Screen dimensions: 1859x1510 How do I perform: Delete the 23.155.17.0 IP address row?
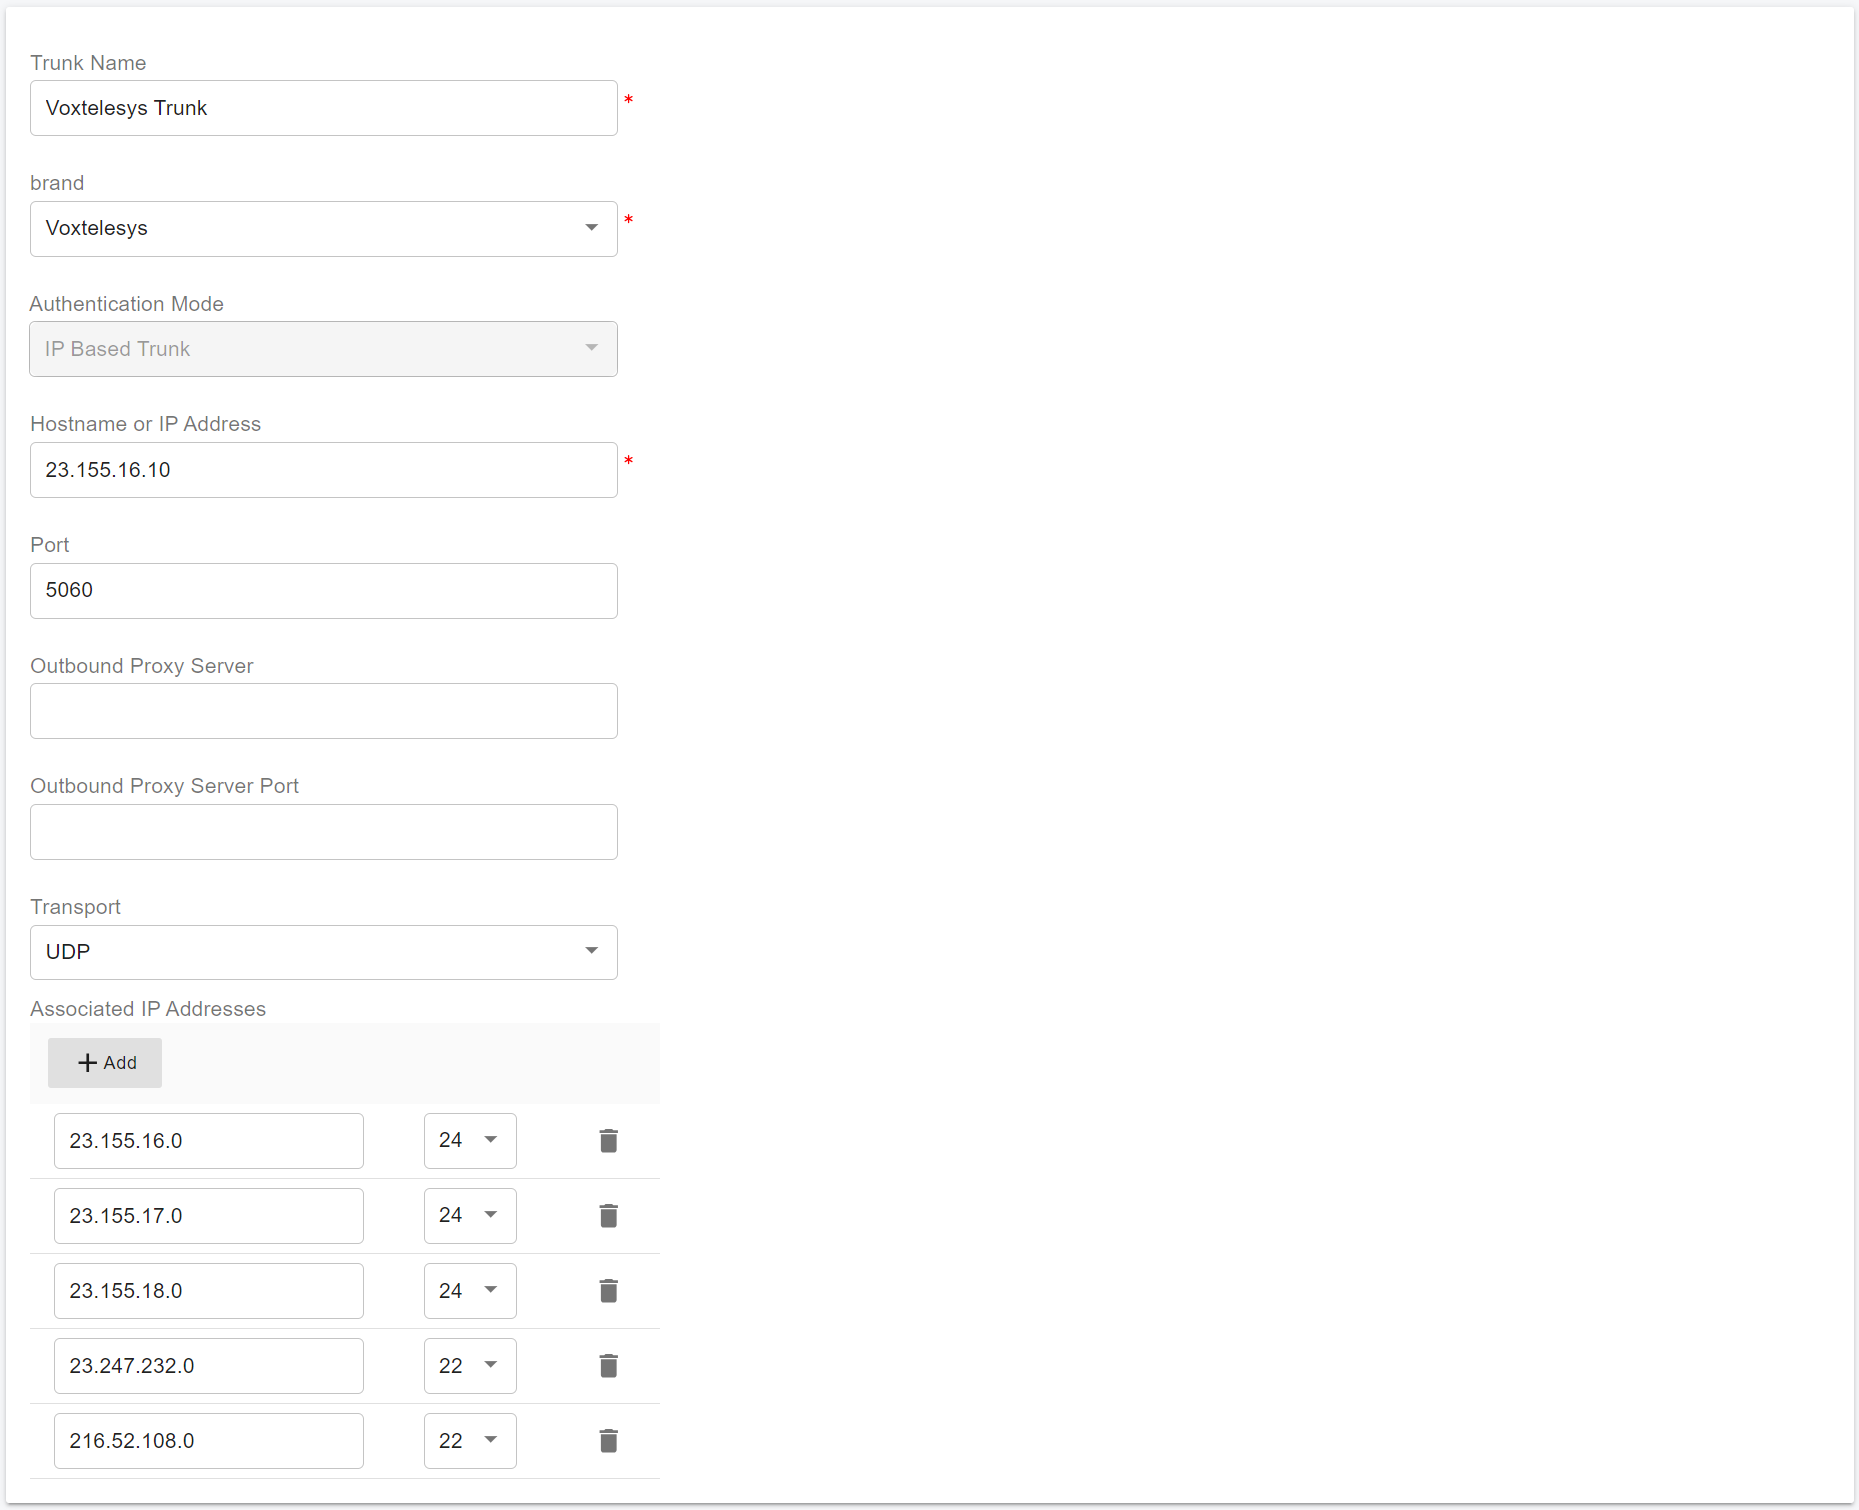click(608, 1215)
